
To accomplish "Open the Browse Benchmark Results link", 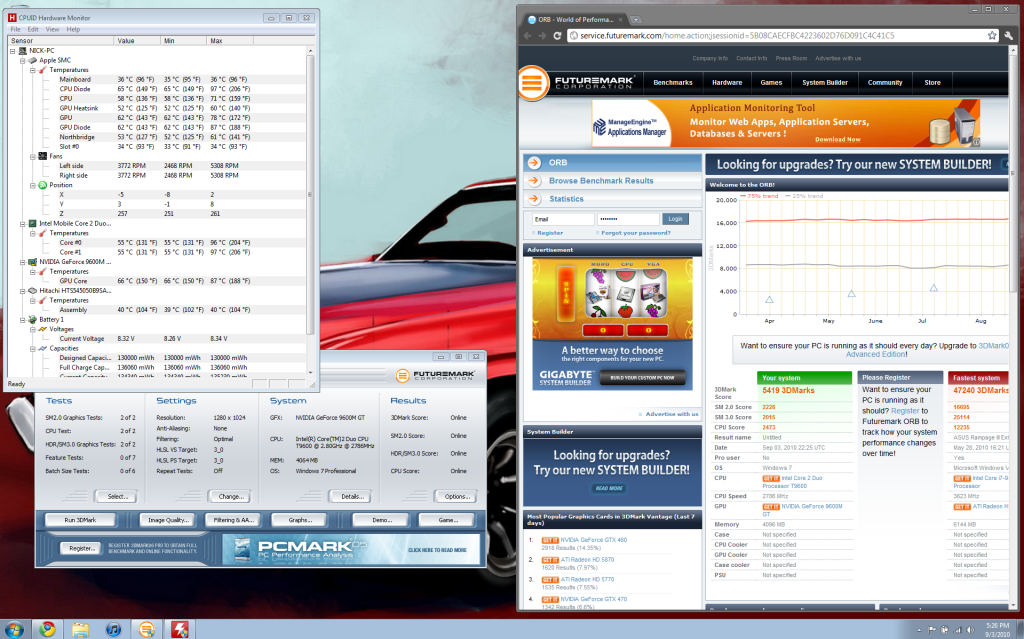I will click(601, 181).
